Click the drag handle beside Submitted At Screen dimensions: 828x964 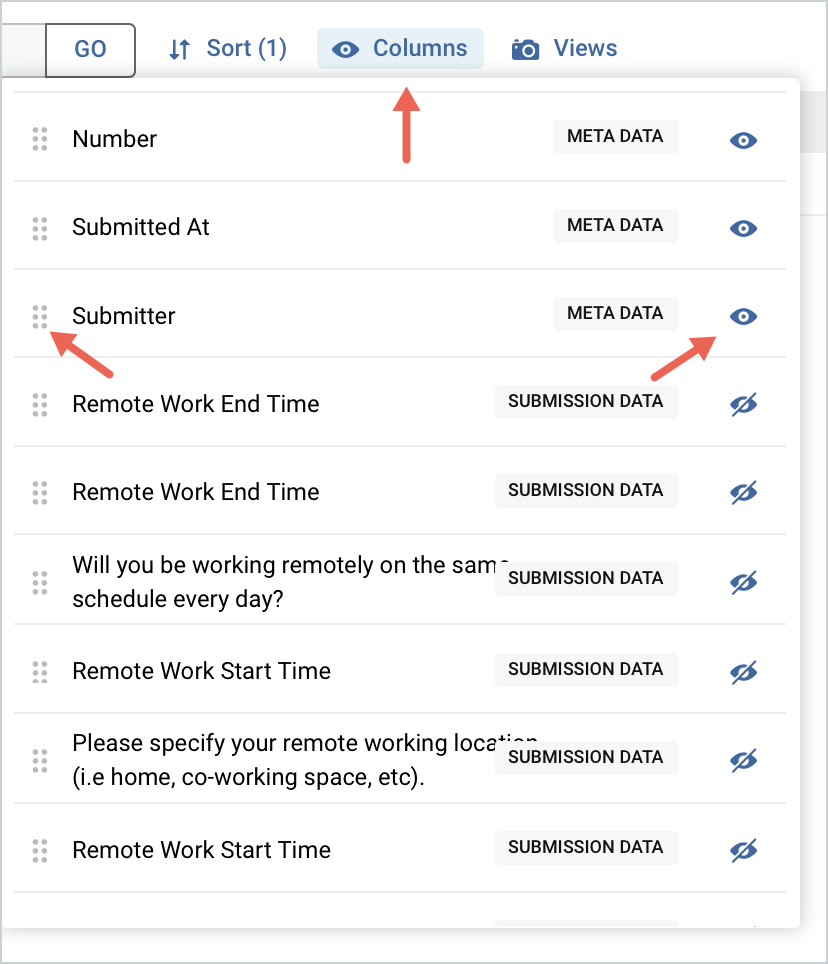tap(40, 228)
